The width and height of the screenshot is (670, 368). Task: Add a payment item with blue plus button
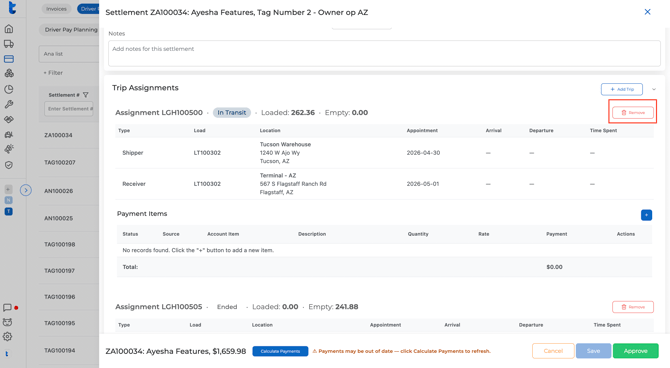coord(646,215)
